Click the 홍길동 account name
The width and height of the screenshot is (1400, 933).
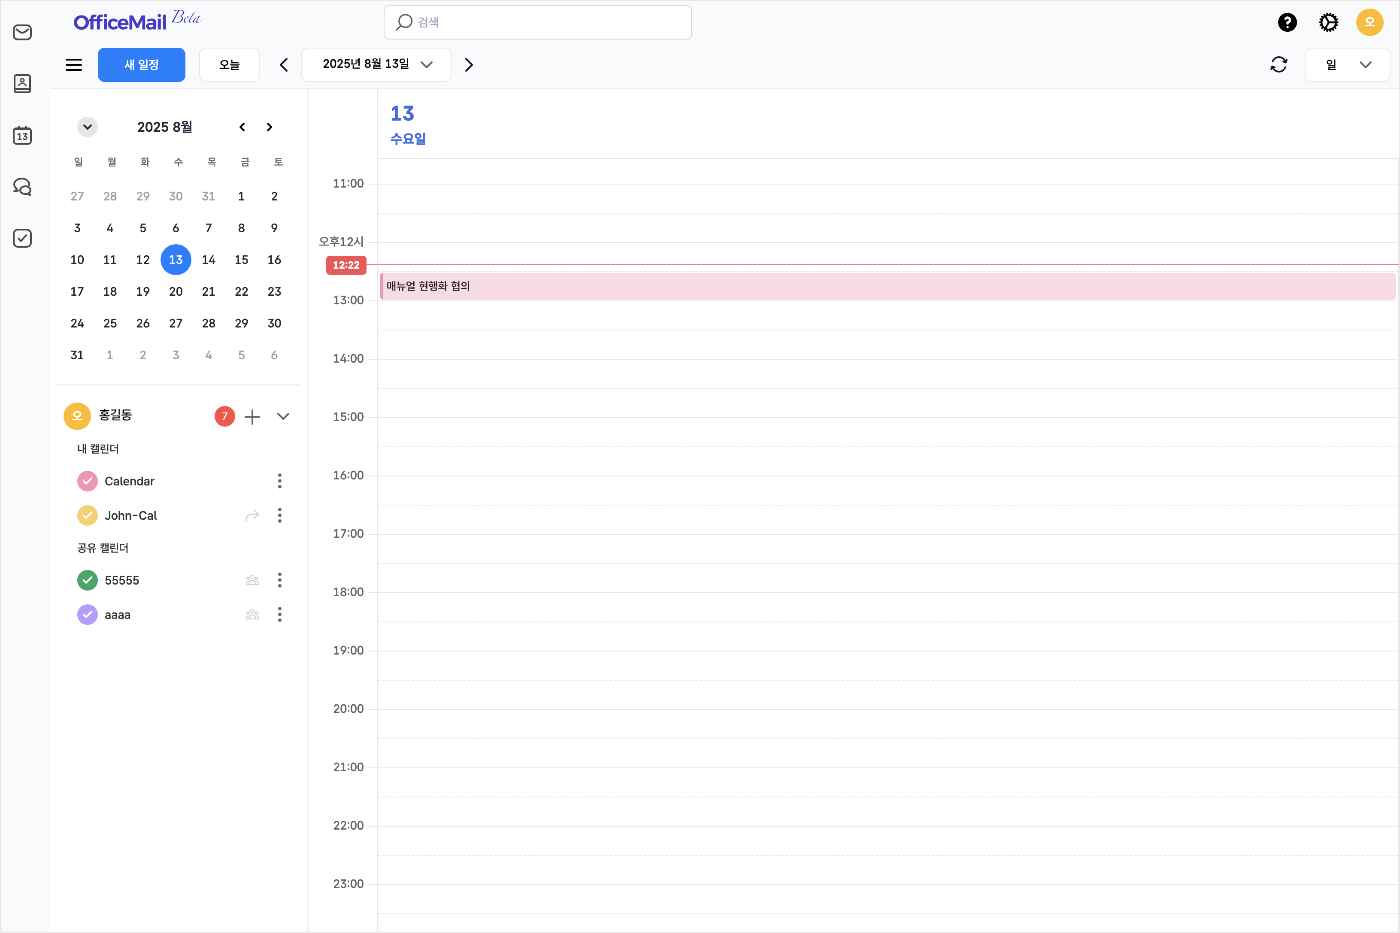coord(116,415)
